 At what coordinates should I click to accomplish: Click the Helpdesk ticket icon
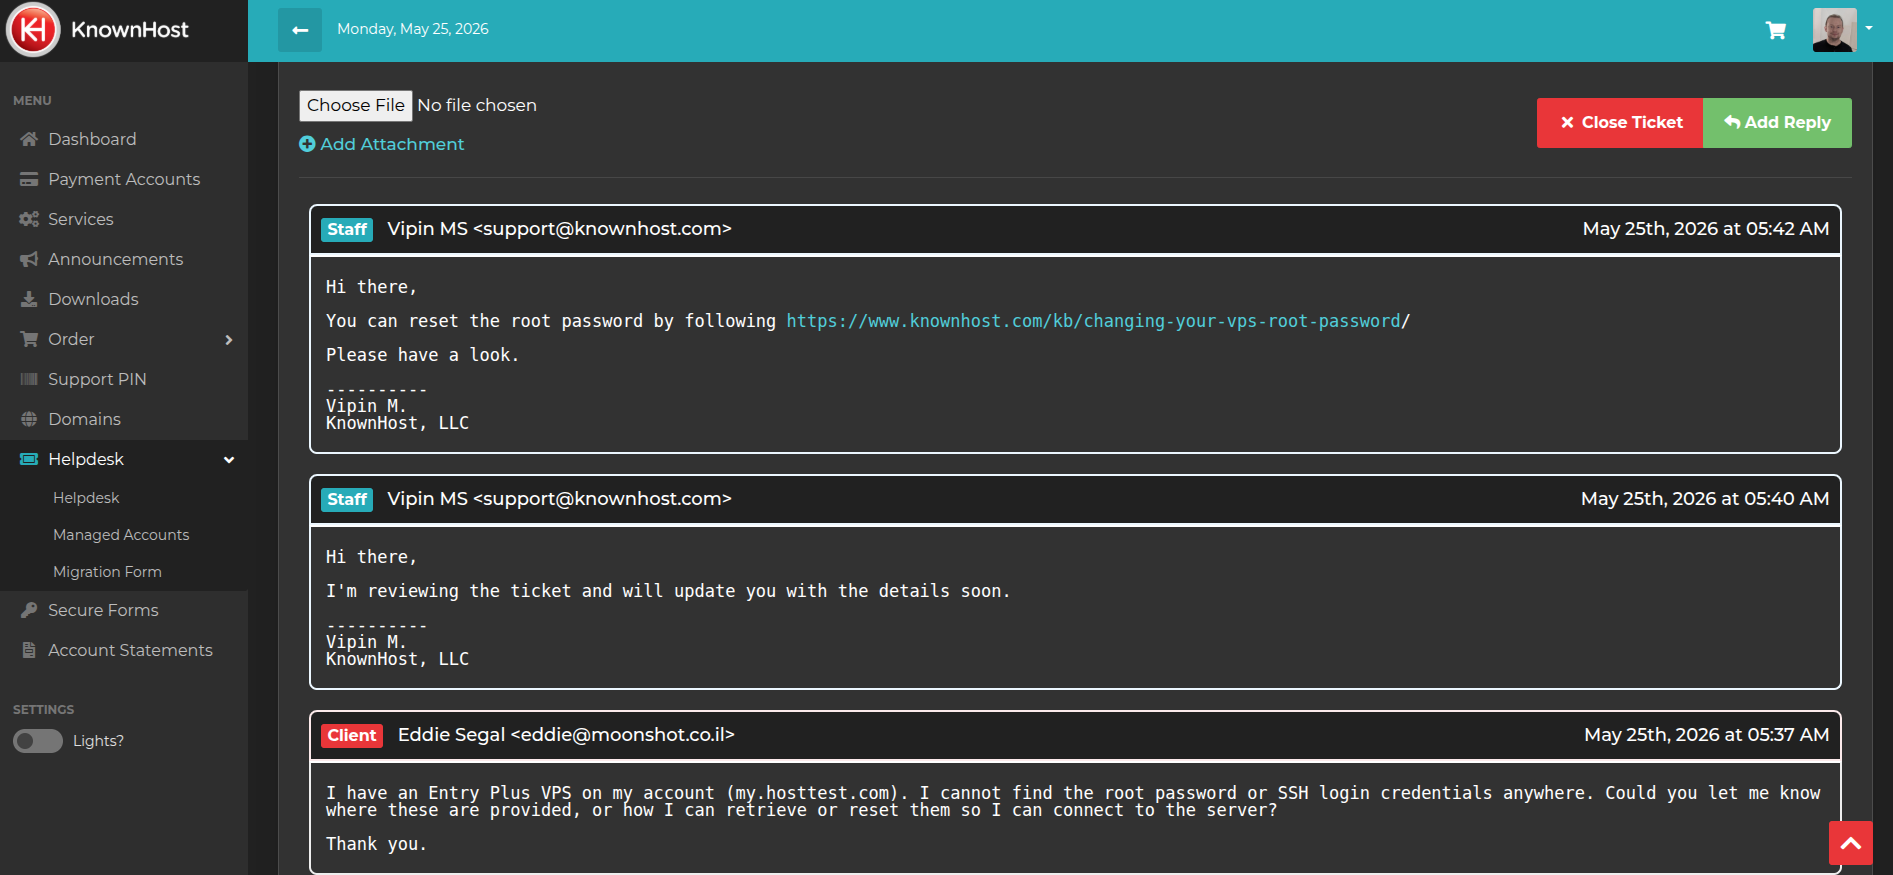(29, 459)
